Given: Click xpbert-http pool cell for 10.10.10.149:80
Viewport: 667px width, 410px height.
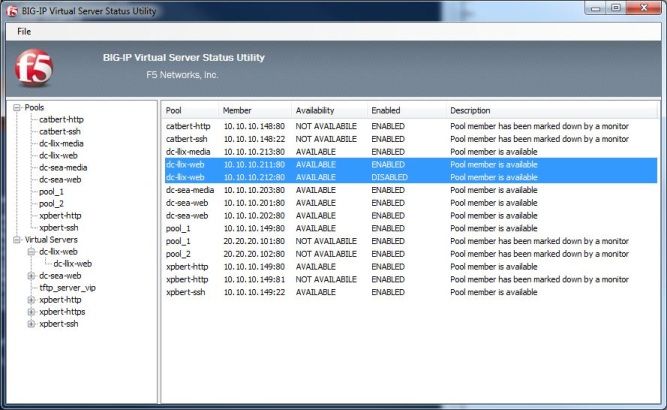Looking at the screenshot, I should (187, 267).
